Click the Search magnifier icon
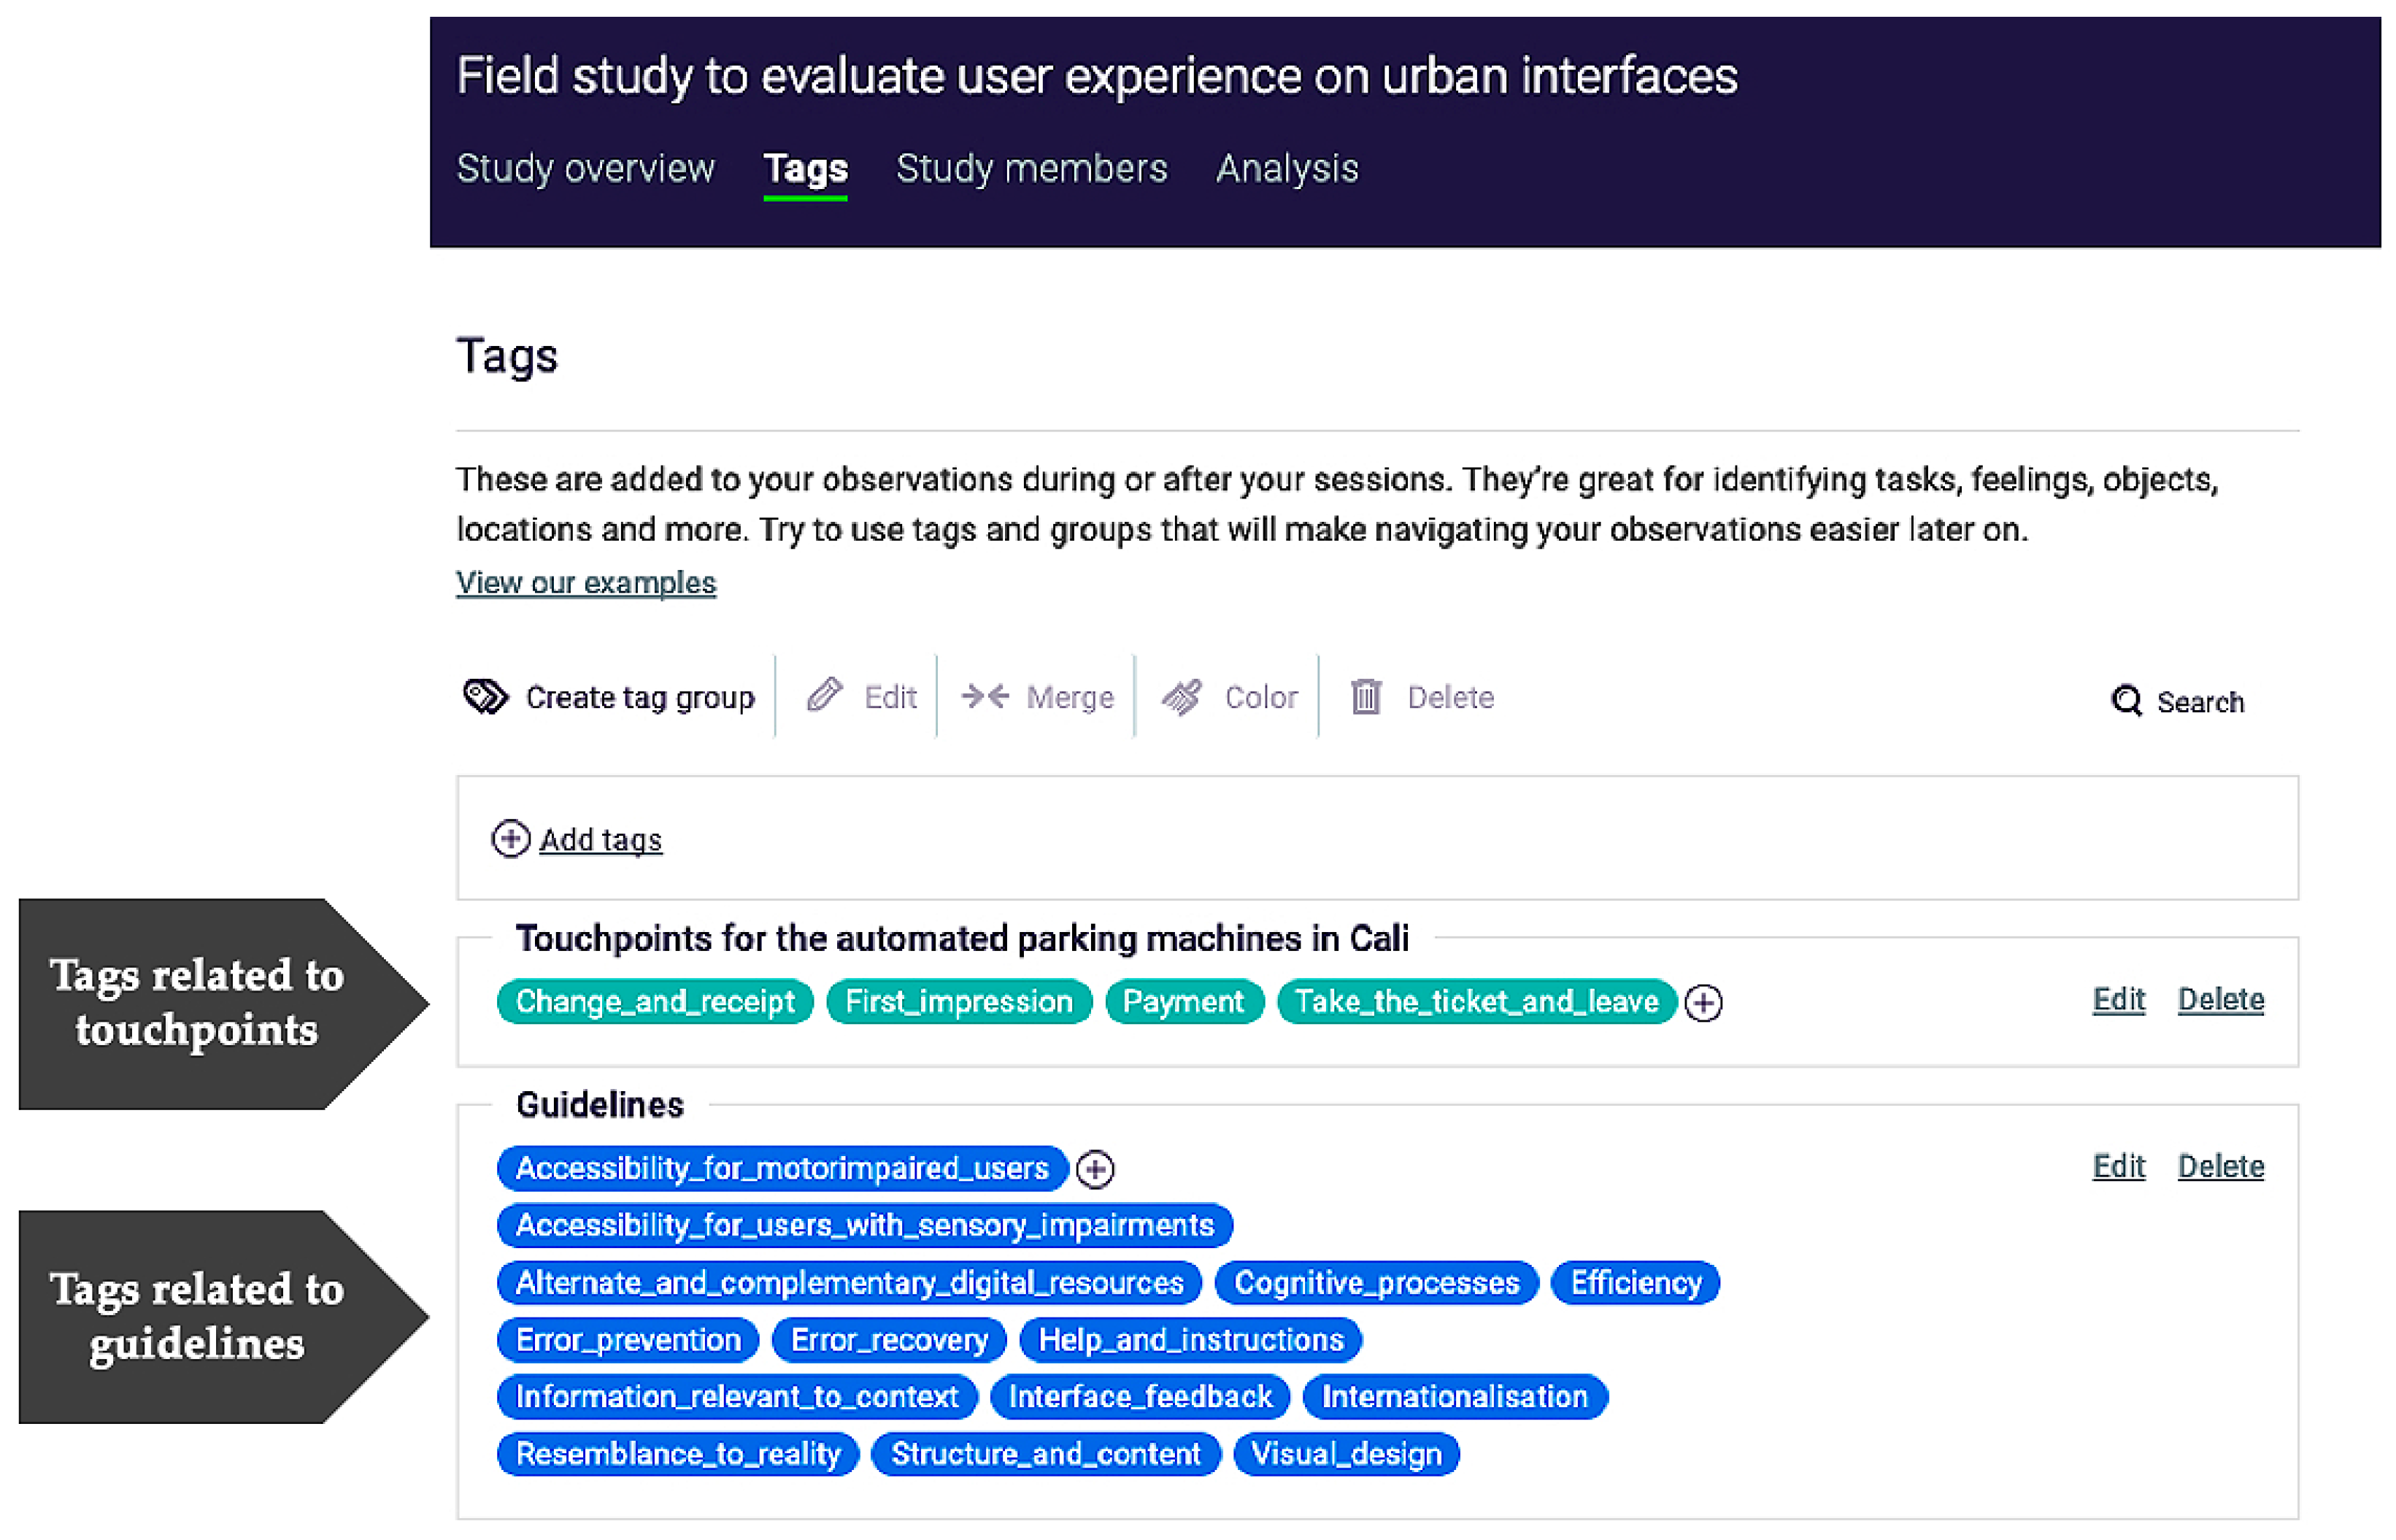 [x=2127, y=701]
